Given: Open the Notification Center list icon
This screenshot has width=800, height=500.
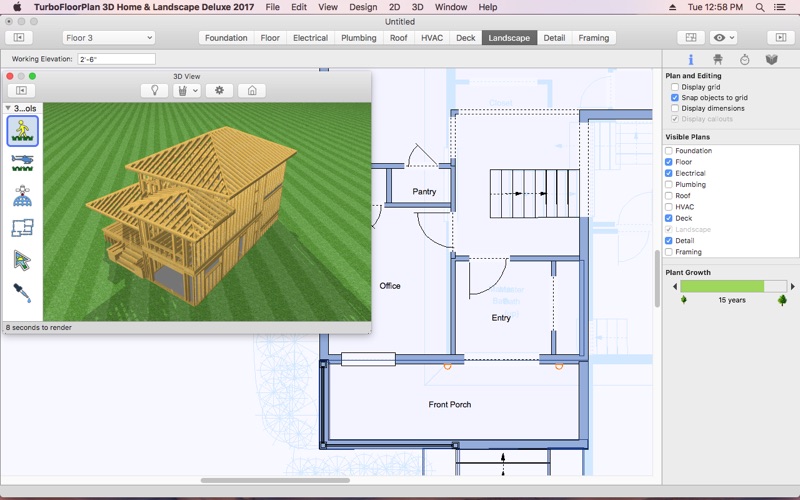Looking at the screenshot, I should tap(780, 7).
